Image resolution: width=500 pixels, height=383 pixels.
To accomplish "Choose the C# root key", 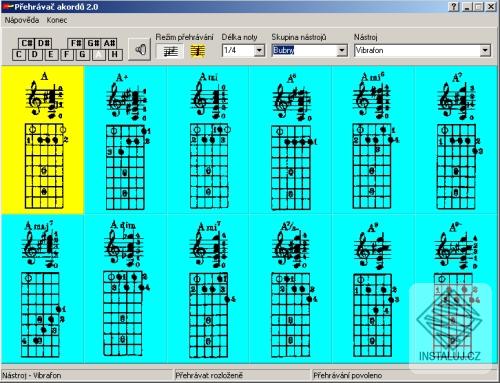I will pos(27,43).
